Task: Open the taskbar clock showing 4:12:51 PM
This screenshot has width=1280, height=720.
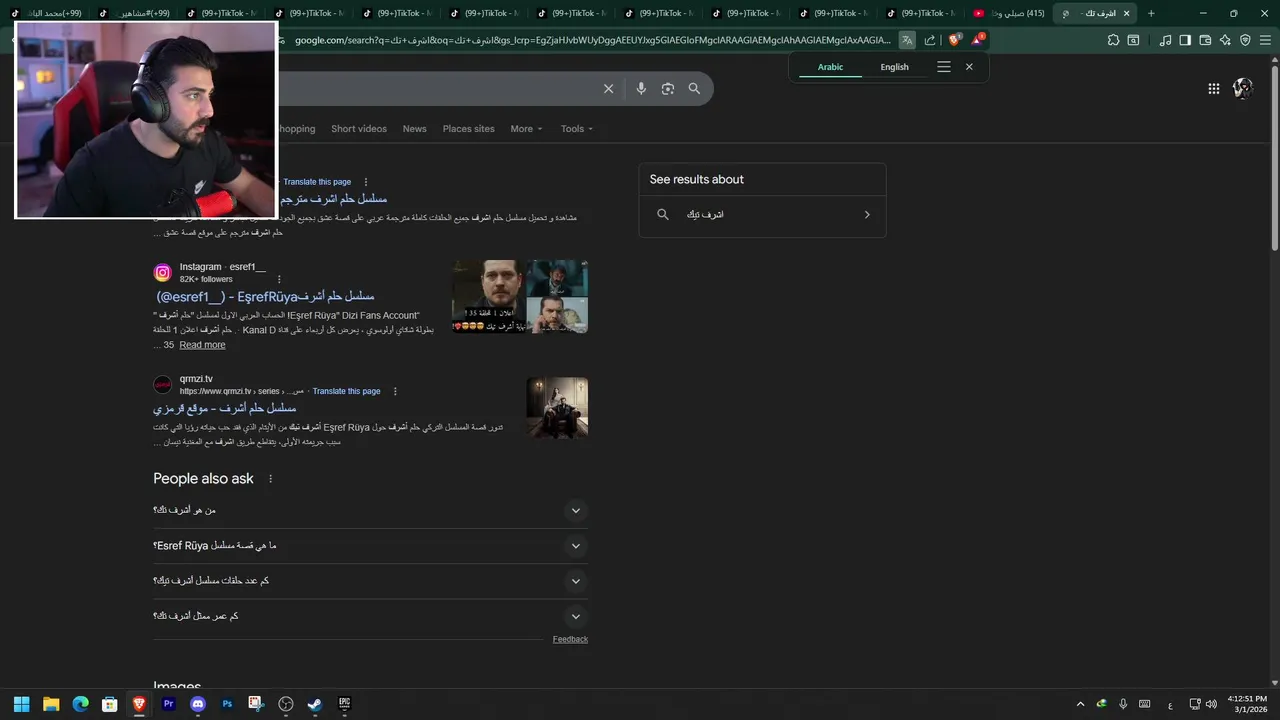Action: tap(1246, 704)
